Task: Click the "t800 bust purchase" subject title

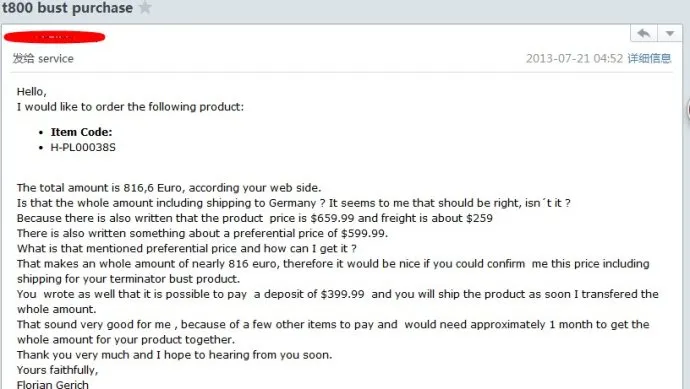Action: click(67, 7)
